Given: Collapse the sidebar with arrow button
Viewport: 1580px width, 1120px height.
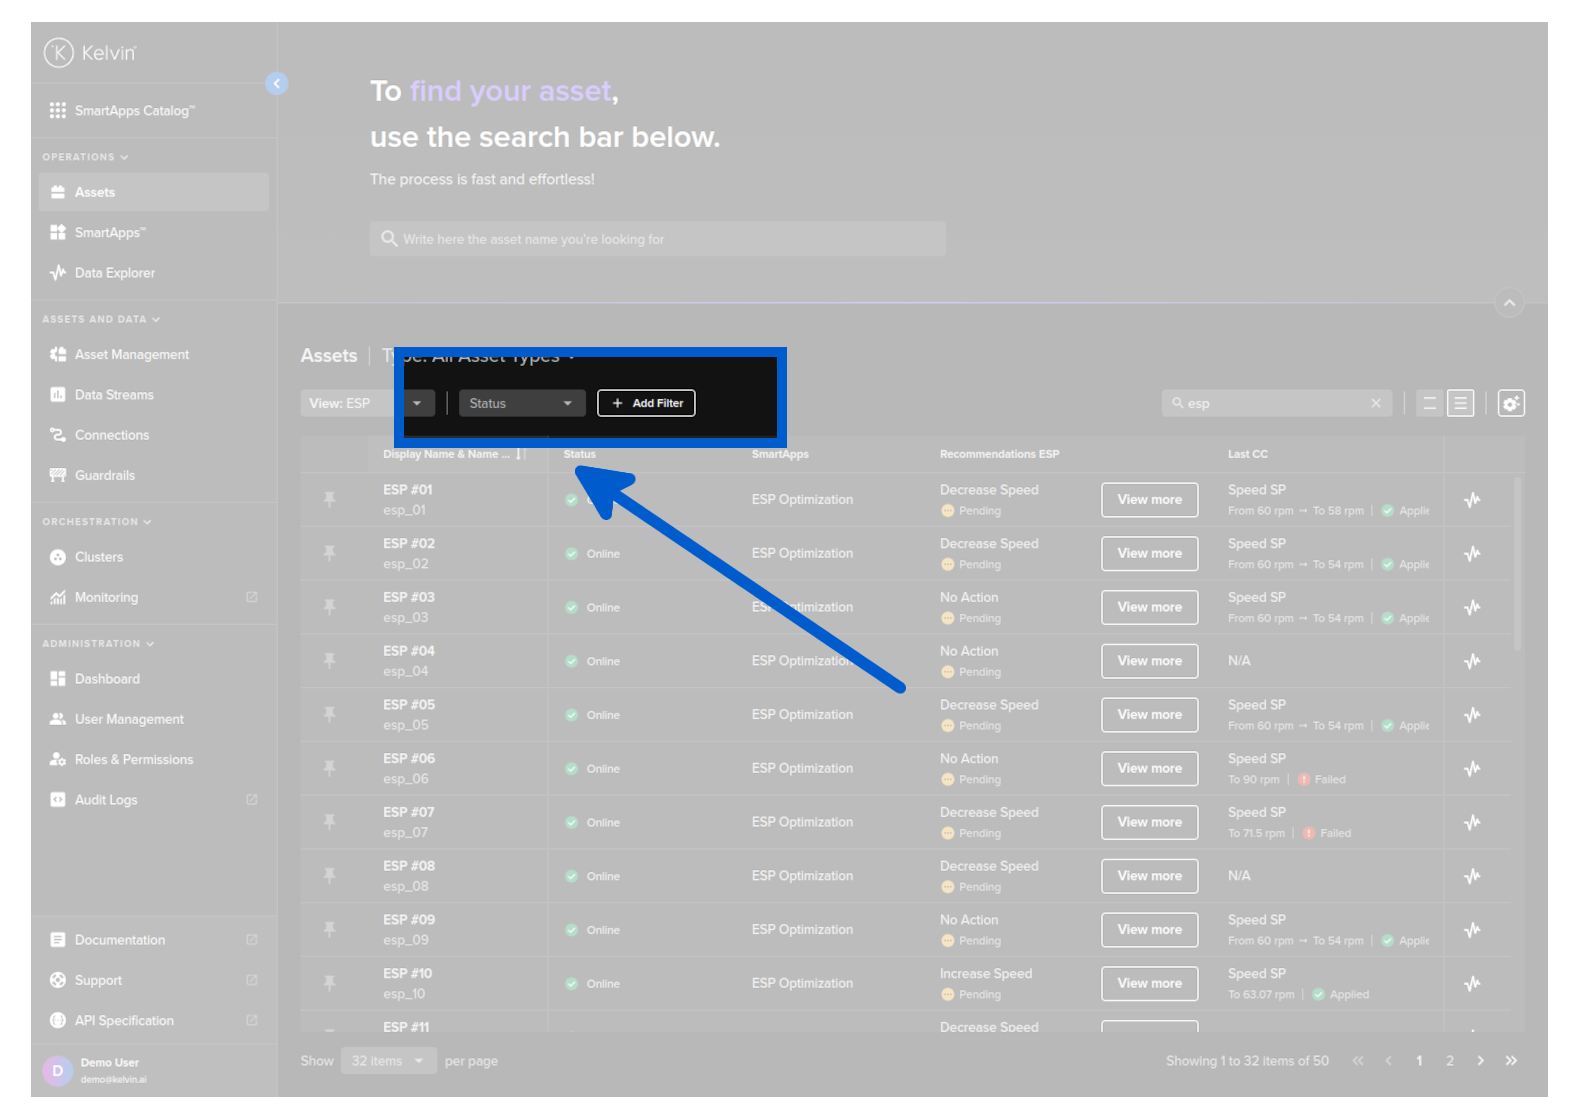Looking at the screenshot, I should [x=277, y=84].
